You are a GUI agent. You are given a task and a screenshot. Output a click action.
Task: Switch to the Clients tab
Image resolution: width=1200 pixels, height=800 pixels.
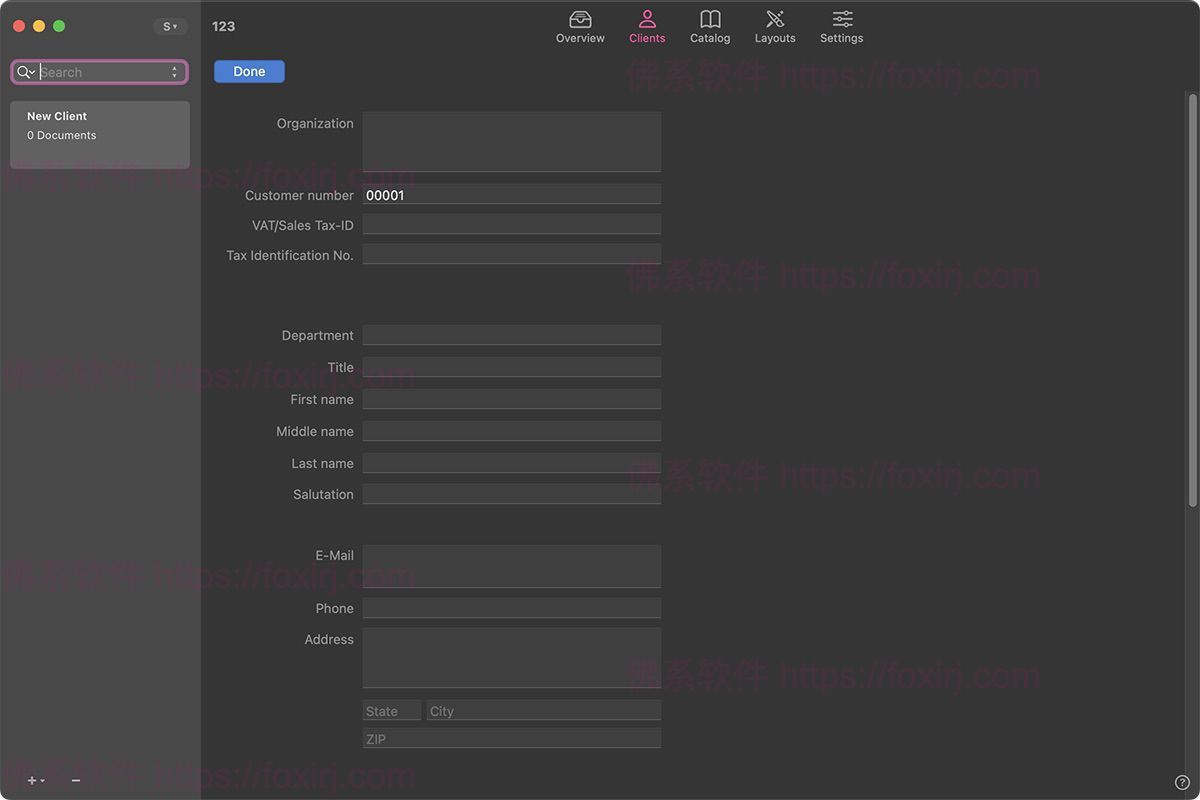coord(647,26)
